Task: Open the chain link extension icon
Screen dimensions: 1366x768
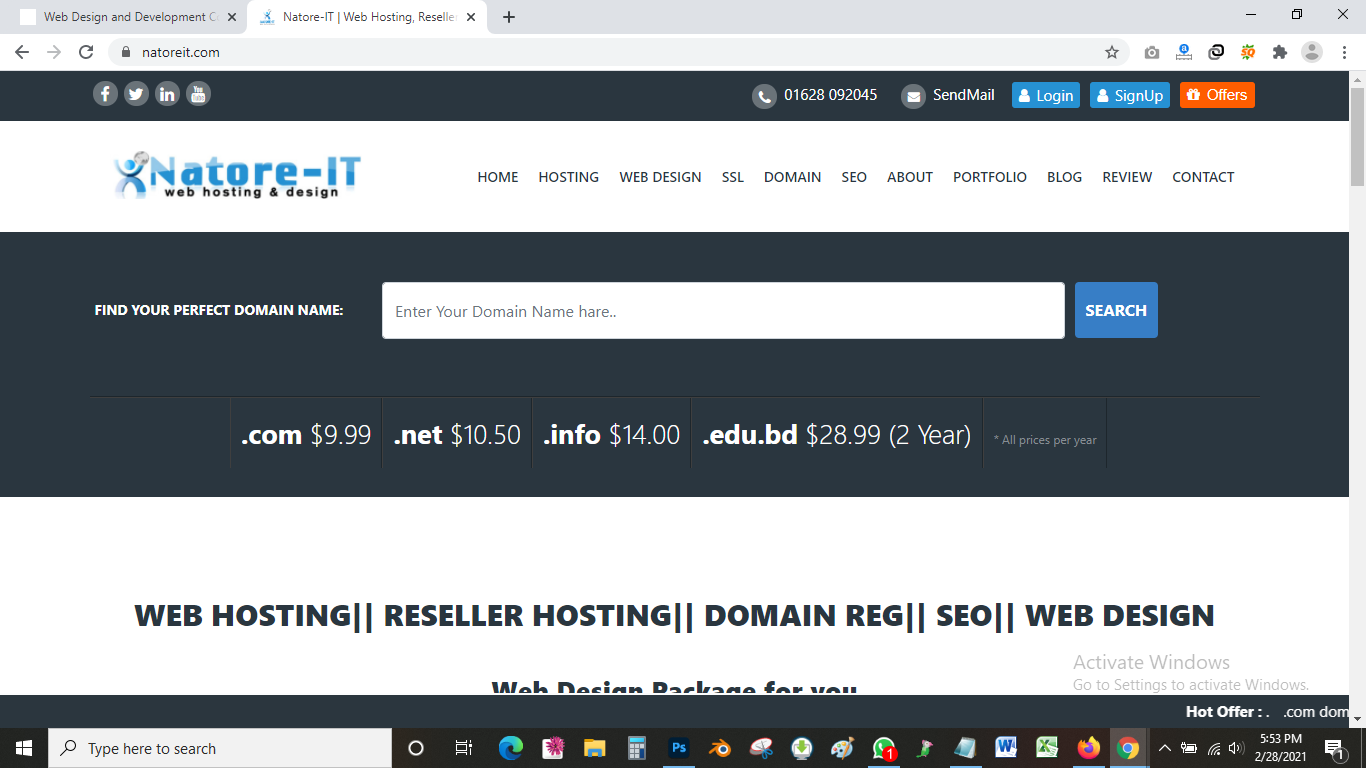Action: (1216, 52)
